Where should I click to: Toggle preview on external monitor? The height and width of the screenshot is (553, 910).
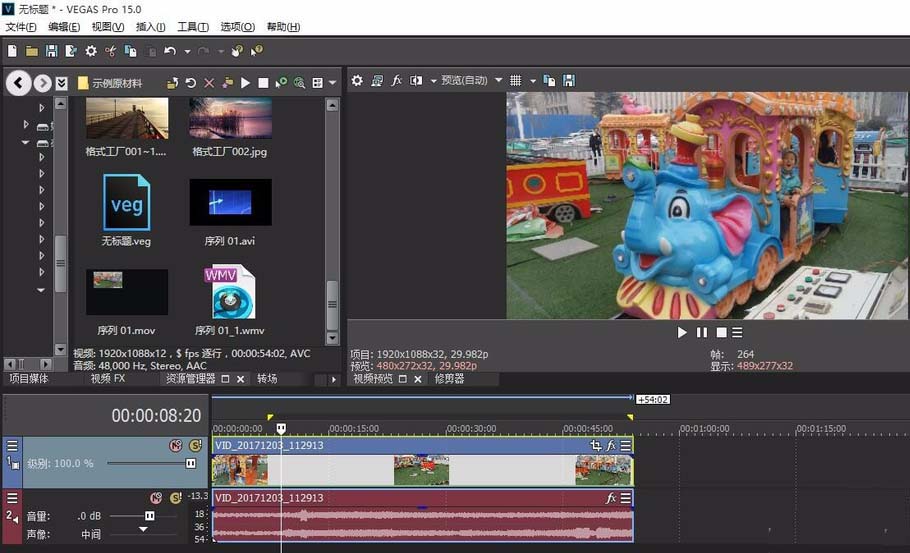pos(377,81)
